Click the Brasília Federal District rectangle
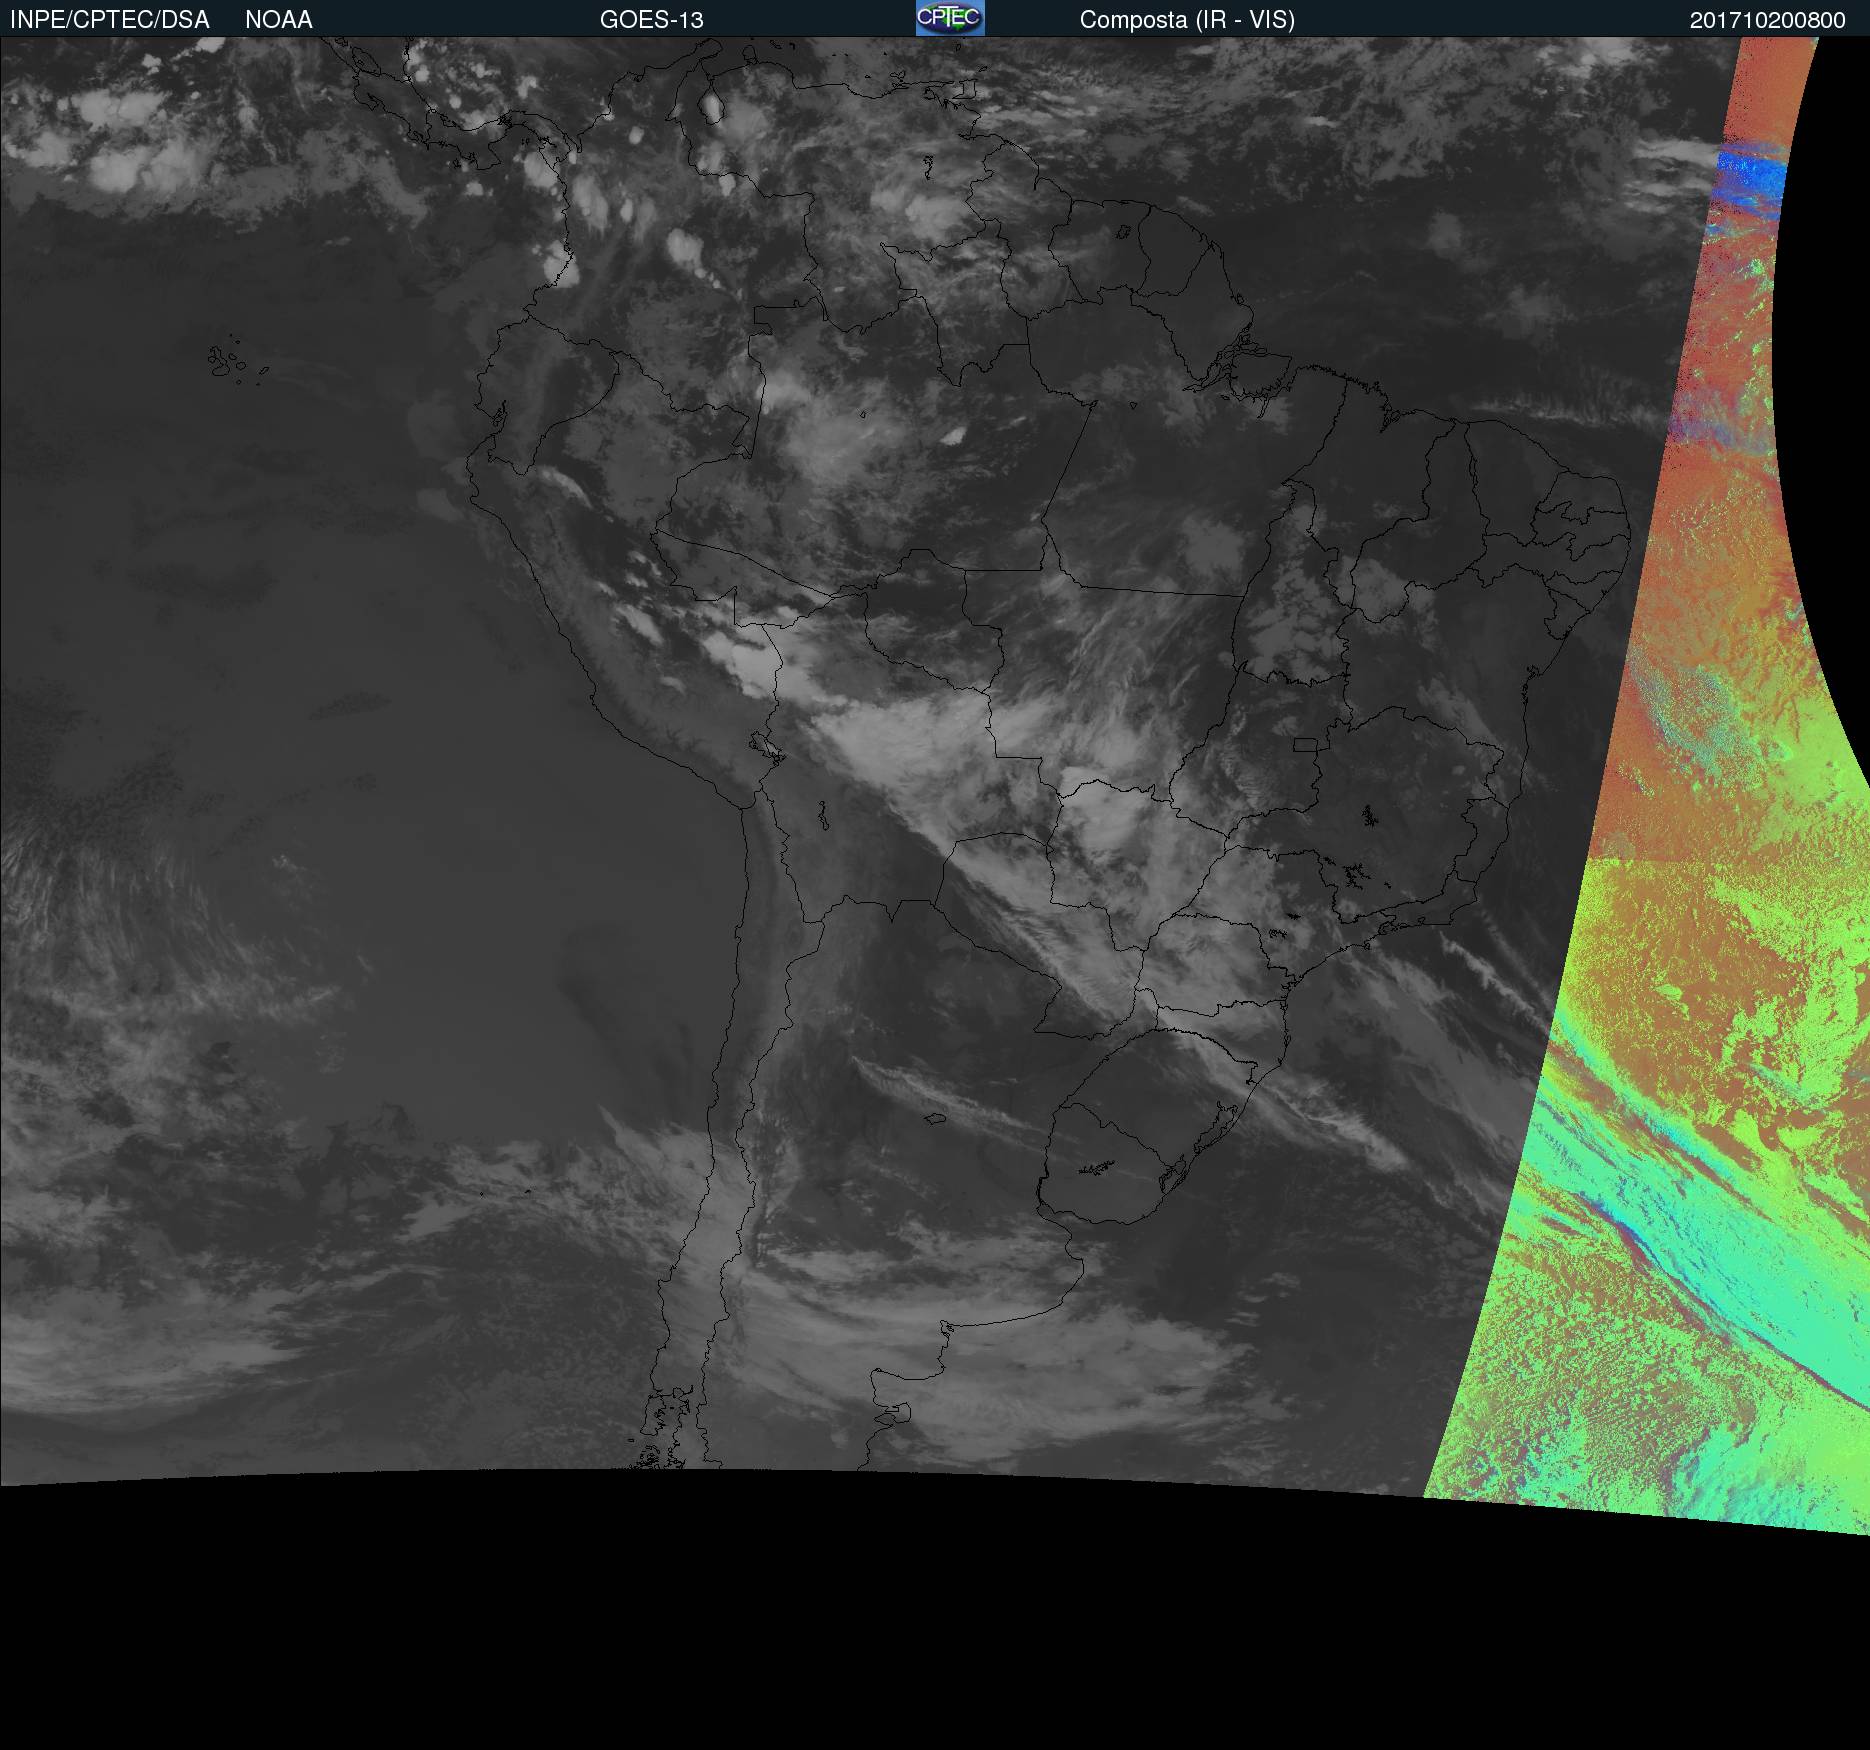The image size is (1870, 1750). pyautogui.click(x=1305, y=744)
